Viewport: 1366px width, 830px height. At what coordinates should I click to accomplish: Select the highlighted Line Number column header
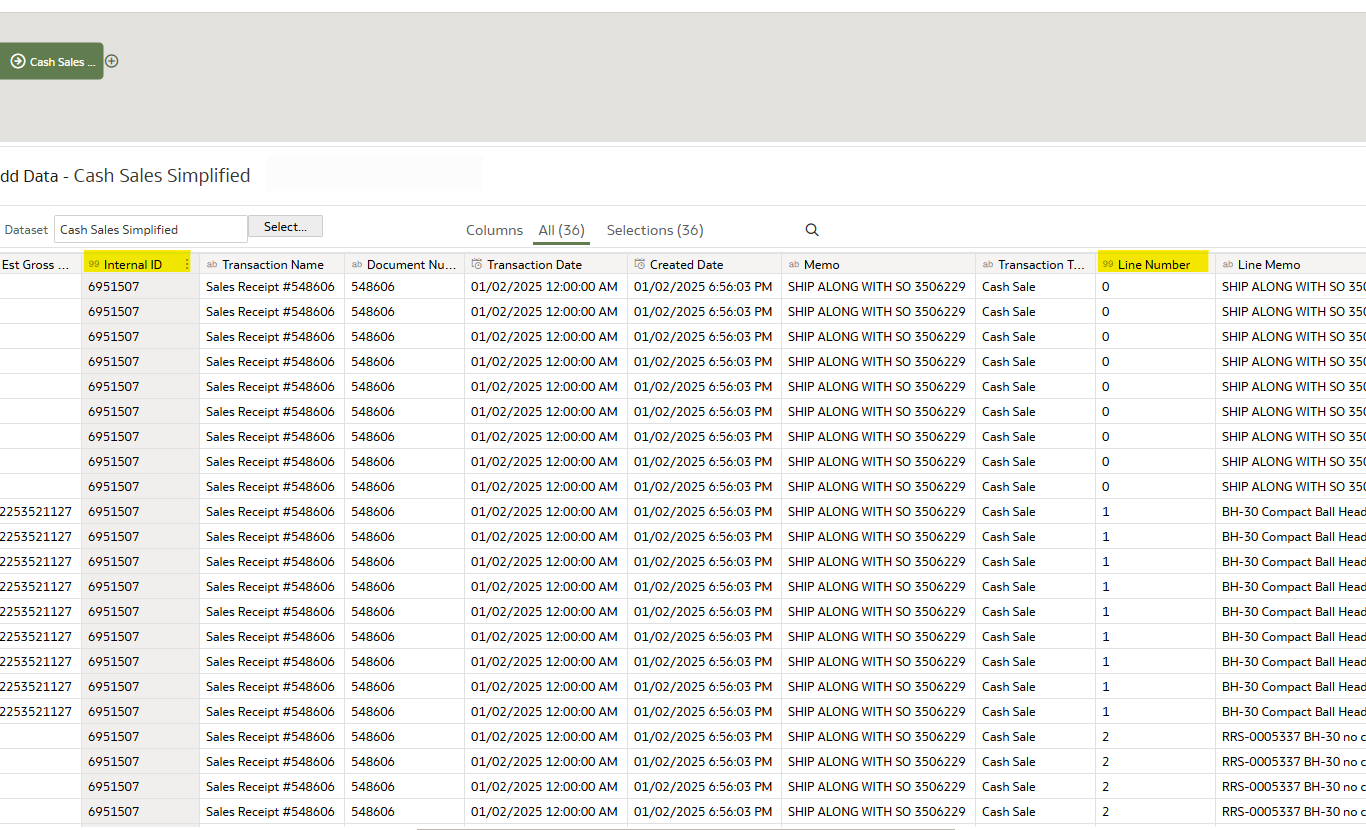point(1153,264)
